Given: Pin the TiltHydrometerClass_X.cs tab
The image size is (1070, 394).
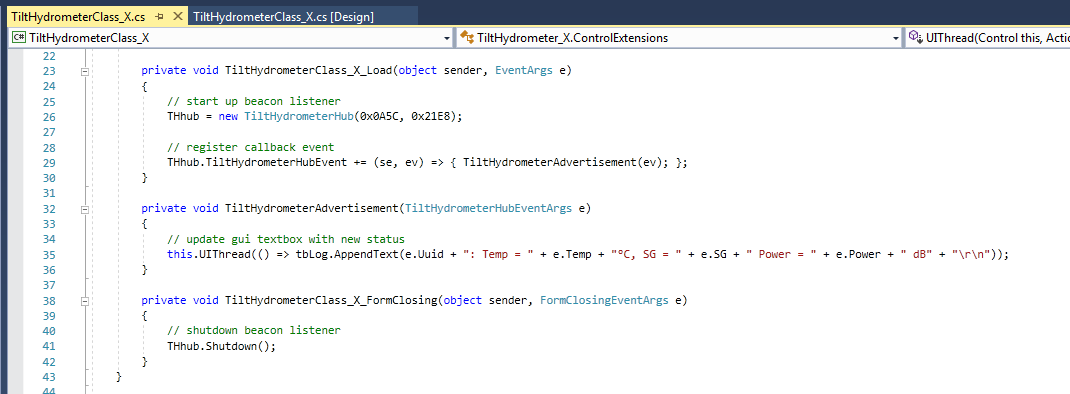Looking at the screenshot, I should click(158, 16).
